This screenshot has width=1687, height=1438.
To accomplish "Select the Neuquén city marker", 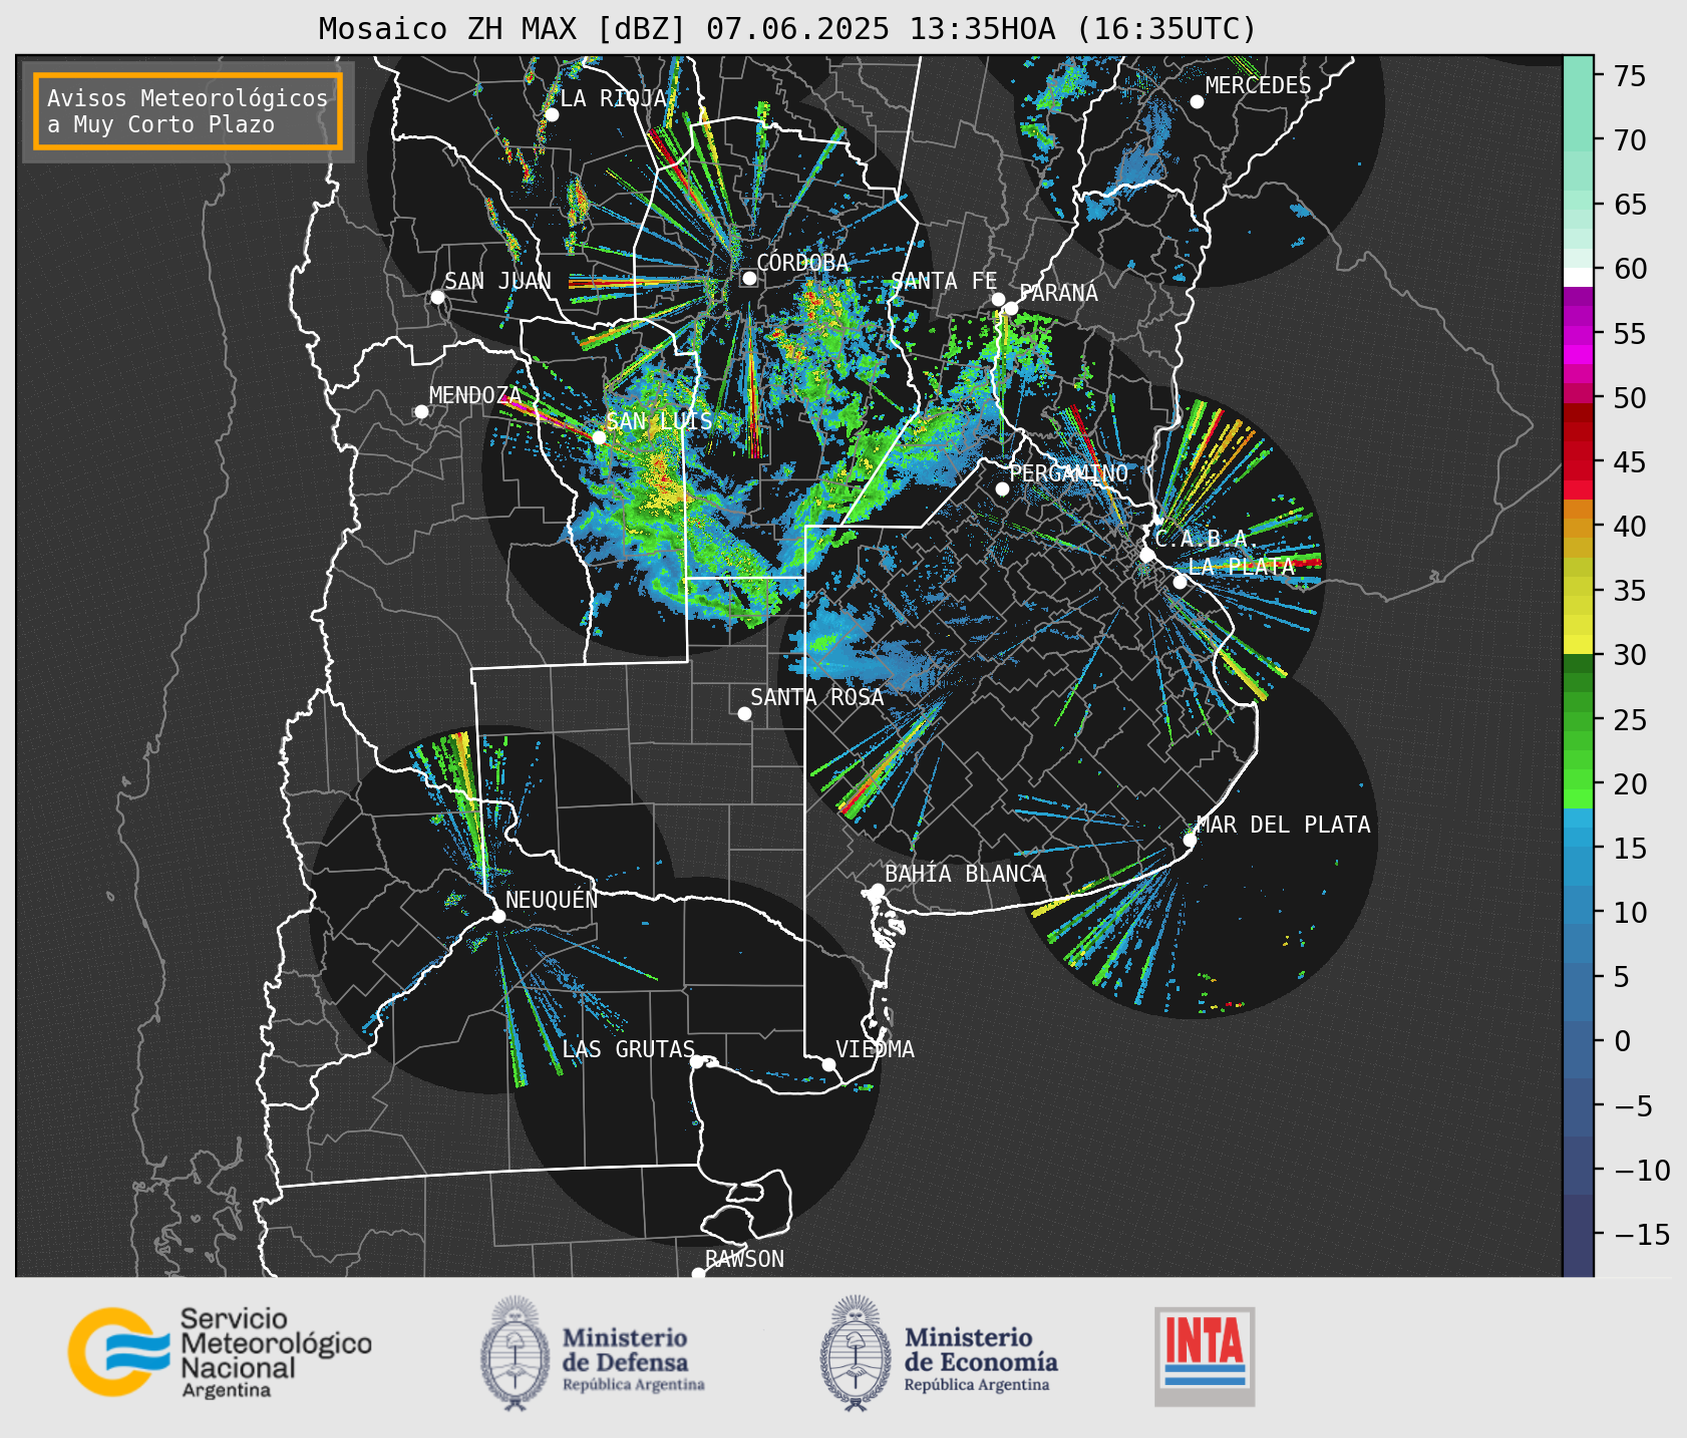I will click(498, 916).
